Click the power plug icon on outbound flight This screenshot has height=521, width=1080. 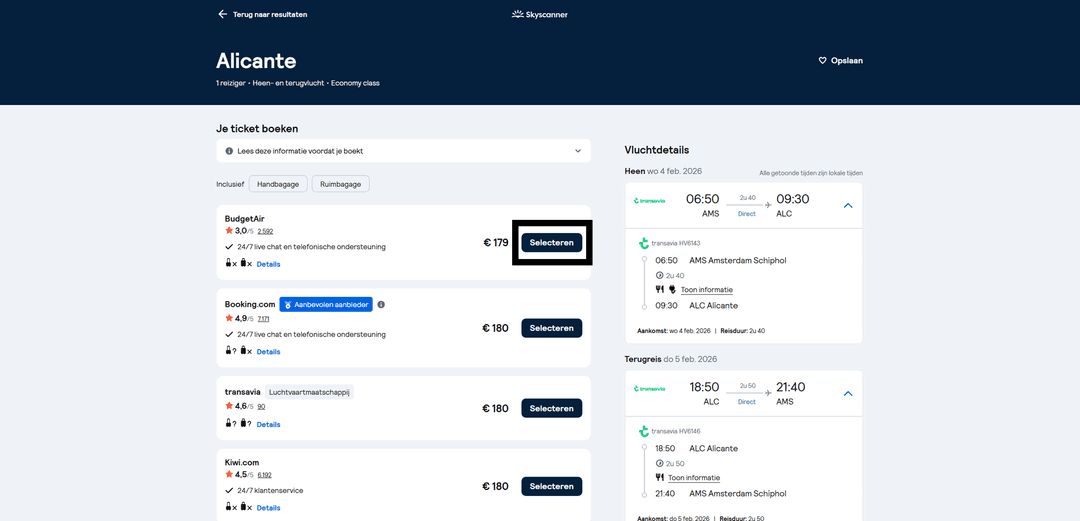point(672,289)
